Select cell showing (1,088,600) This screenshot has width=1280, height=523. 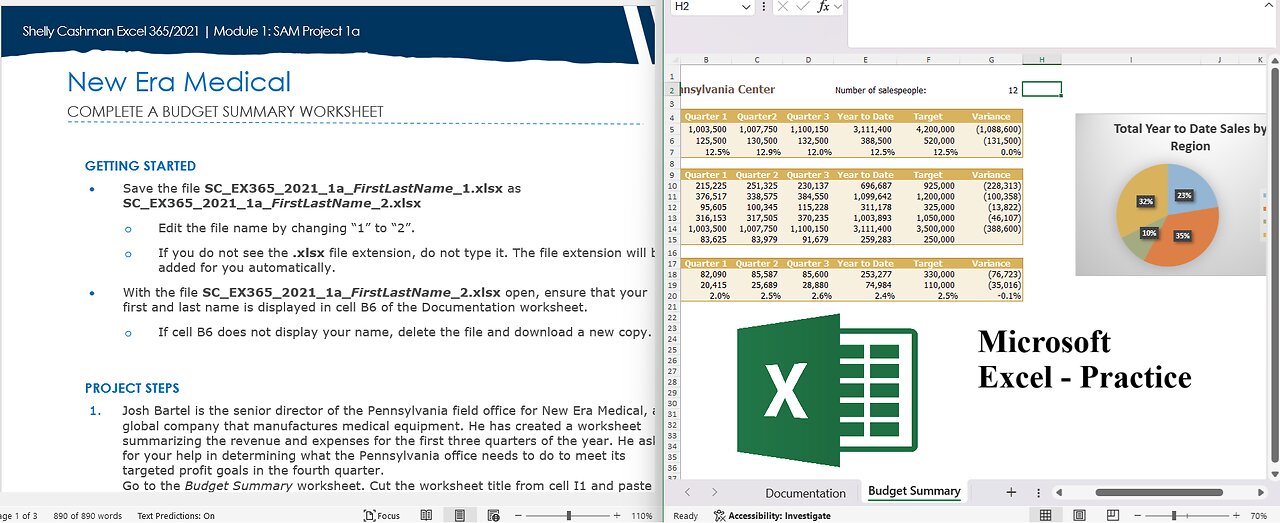click(x=992, y=129)
